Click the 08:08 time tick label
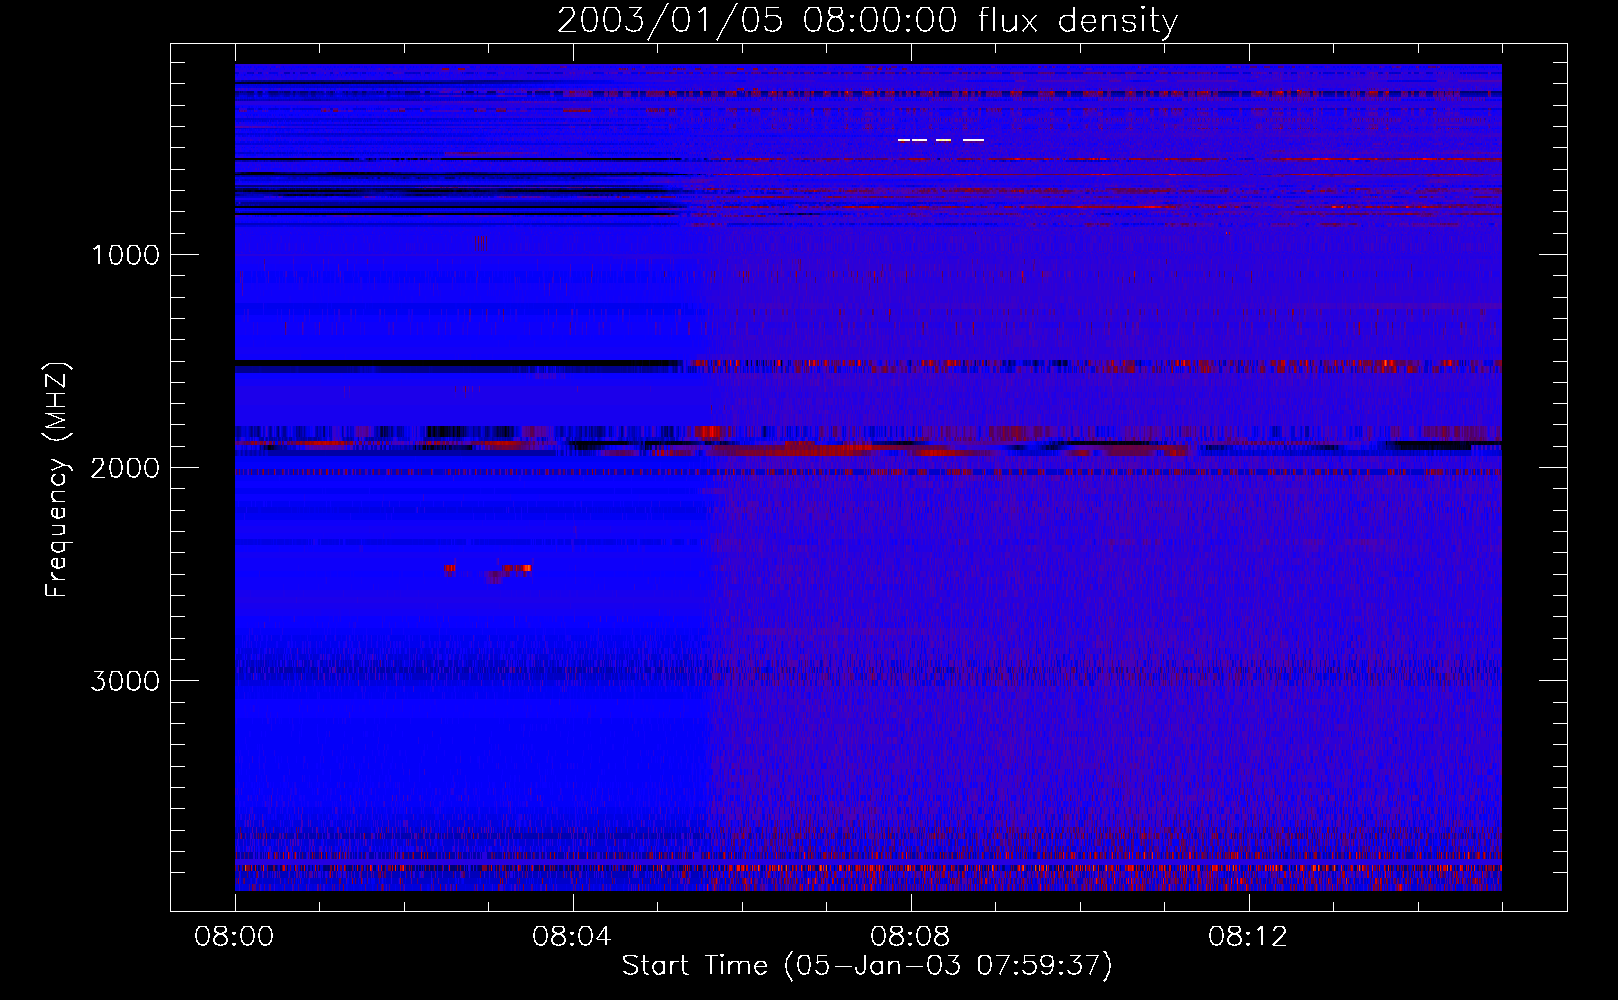 [x=910, y=937]
